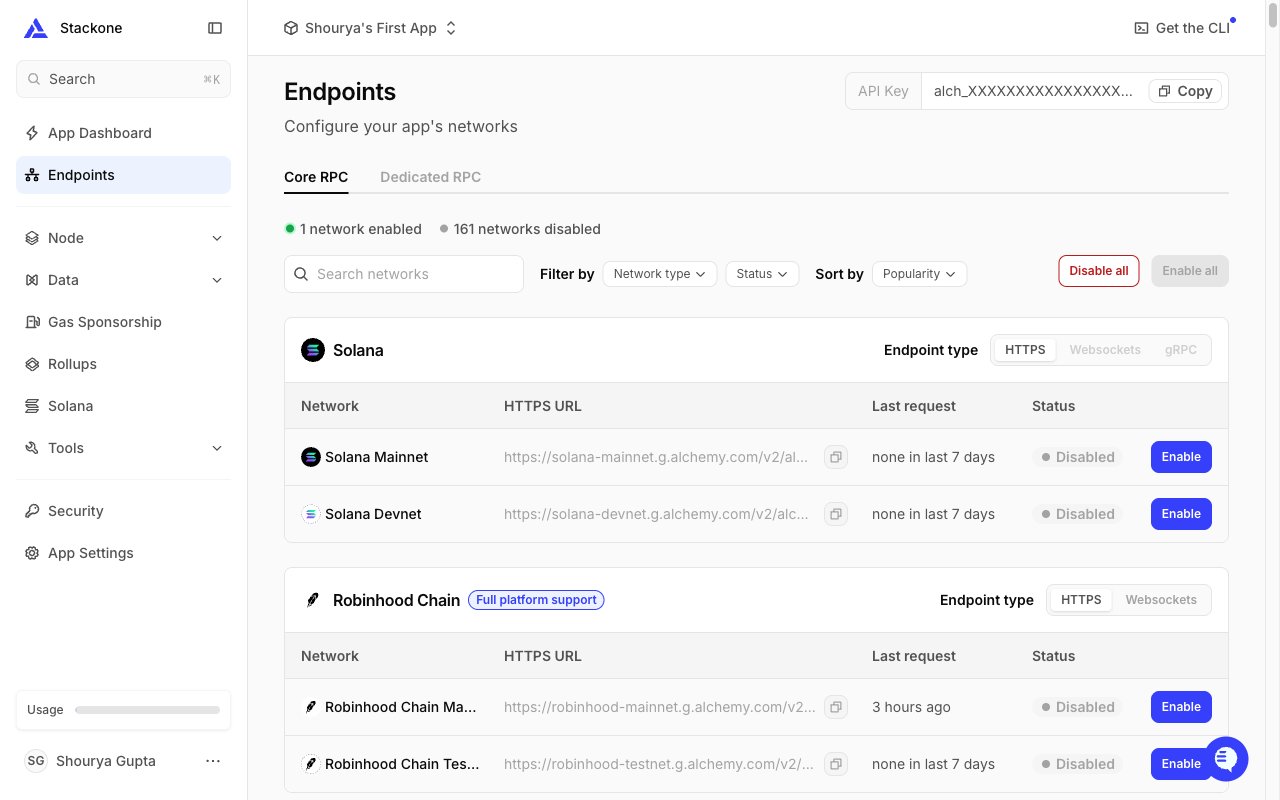Enable the Robinhood Chain Mainnet network
Screen dimensions: 1280x800
1181,707
